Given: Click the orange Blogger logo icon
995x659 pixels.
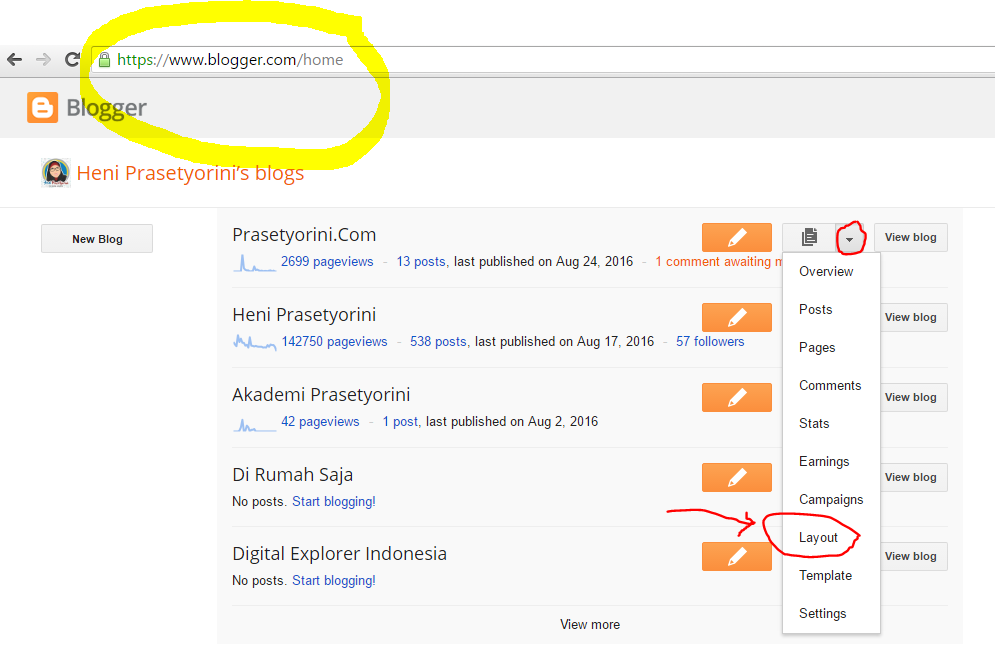Looking at the screenshot, I should click(x=43, y=107).
